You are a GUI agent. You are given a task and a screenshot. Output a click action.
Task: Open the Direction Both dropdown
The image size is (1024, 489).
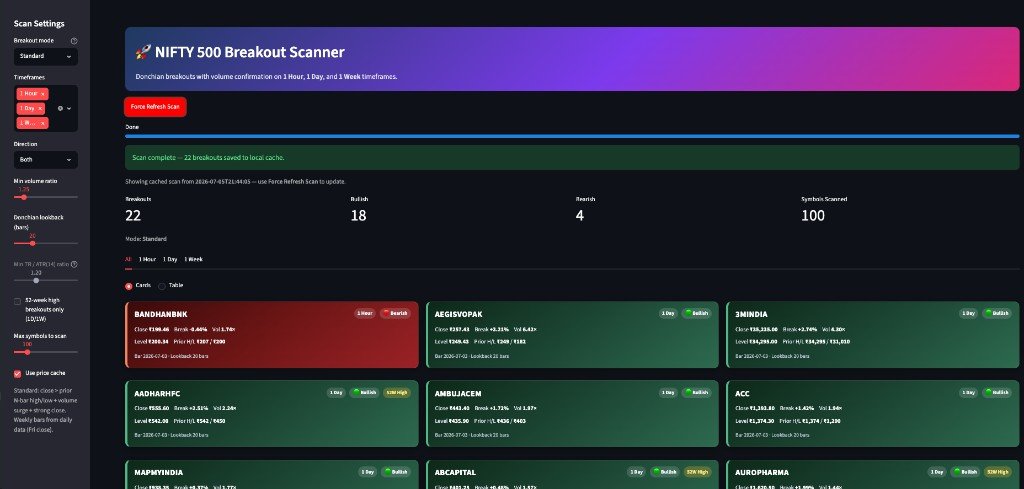pos(46,159)
